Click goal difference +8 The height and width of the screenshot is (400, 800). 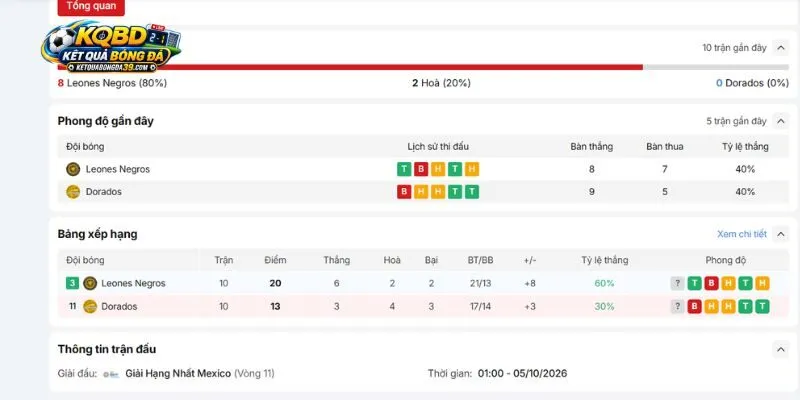[x=530, y=283]
